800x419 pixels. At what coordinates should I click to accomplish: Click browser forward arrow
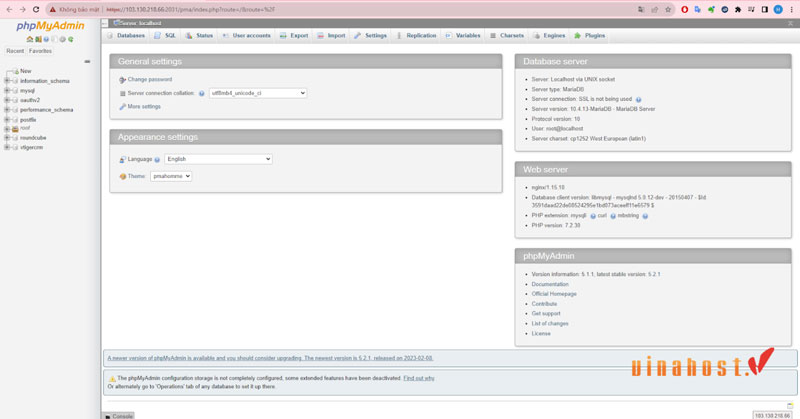[22, 10]
